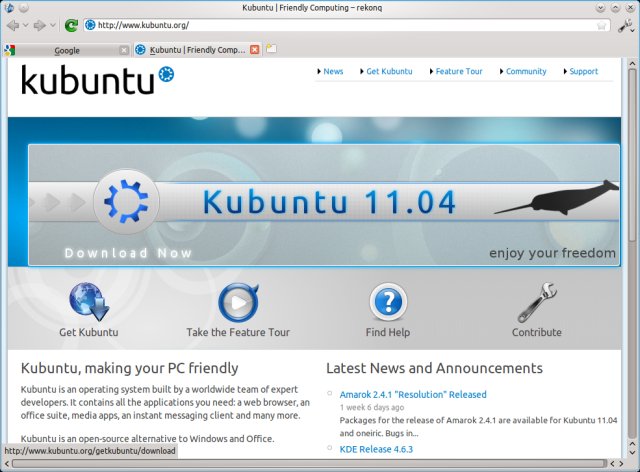Viewport: 640px width, 472px height.
Task: Click Download Now on the banner
Action: [128, 253]
